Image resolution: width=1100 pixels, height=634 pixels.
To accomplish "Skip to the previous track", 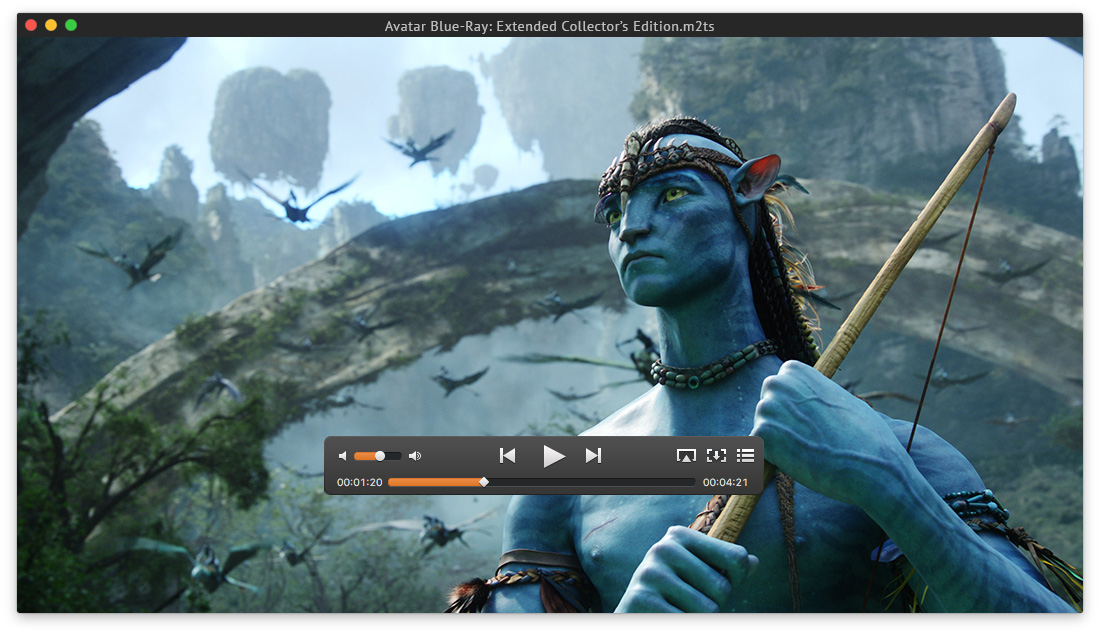I will pos(507,456).
